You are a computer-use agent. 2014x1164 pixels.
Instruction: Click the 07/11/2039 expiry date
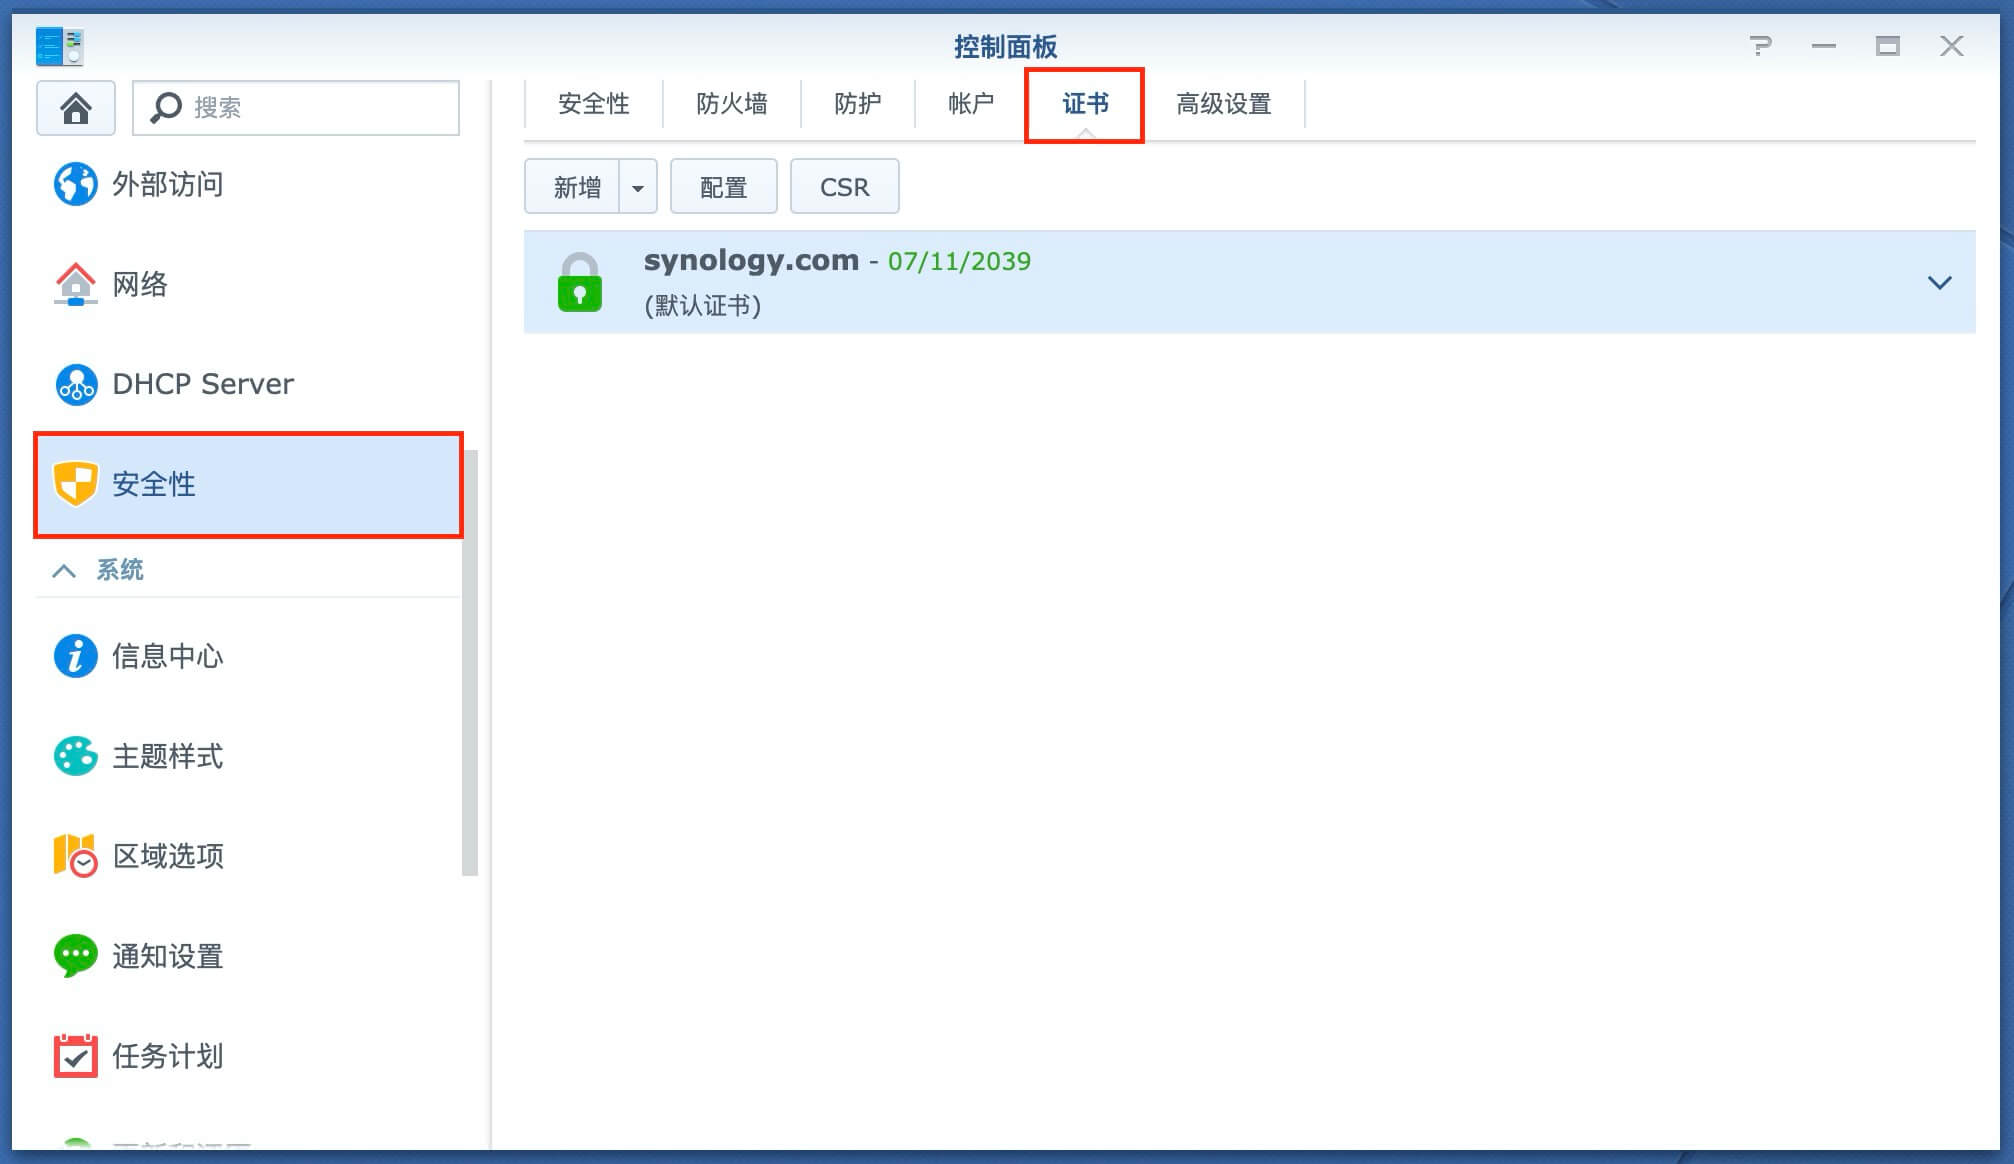[959, 261]
